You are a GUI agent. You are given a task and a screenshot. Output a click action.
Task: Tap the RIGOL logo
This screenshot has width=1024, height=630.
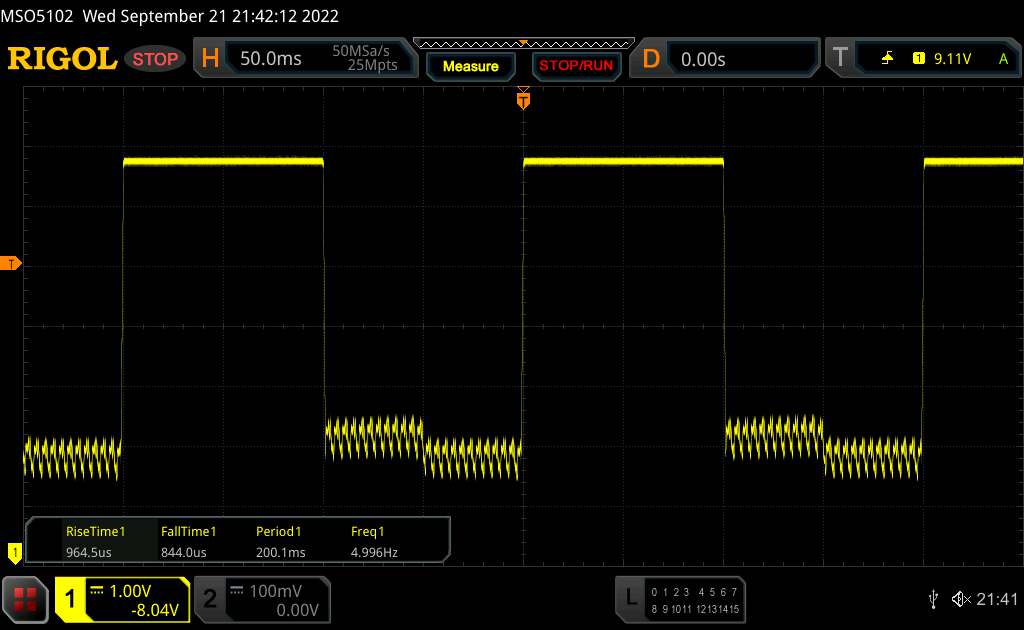tap(62, 58)
